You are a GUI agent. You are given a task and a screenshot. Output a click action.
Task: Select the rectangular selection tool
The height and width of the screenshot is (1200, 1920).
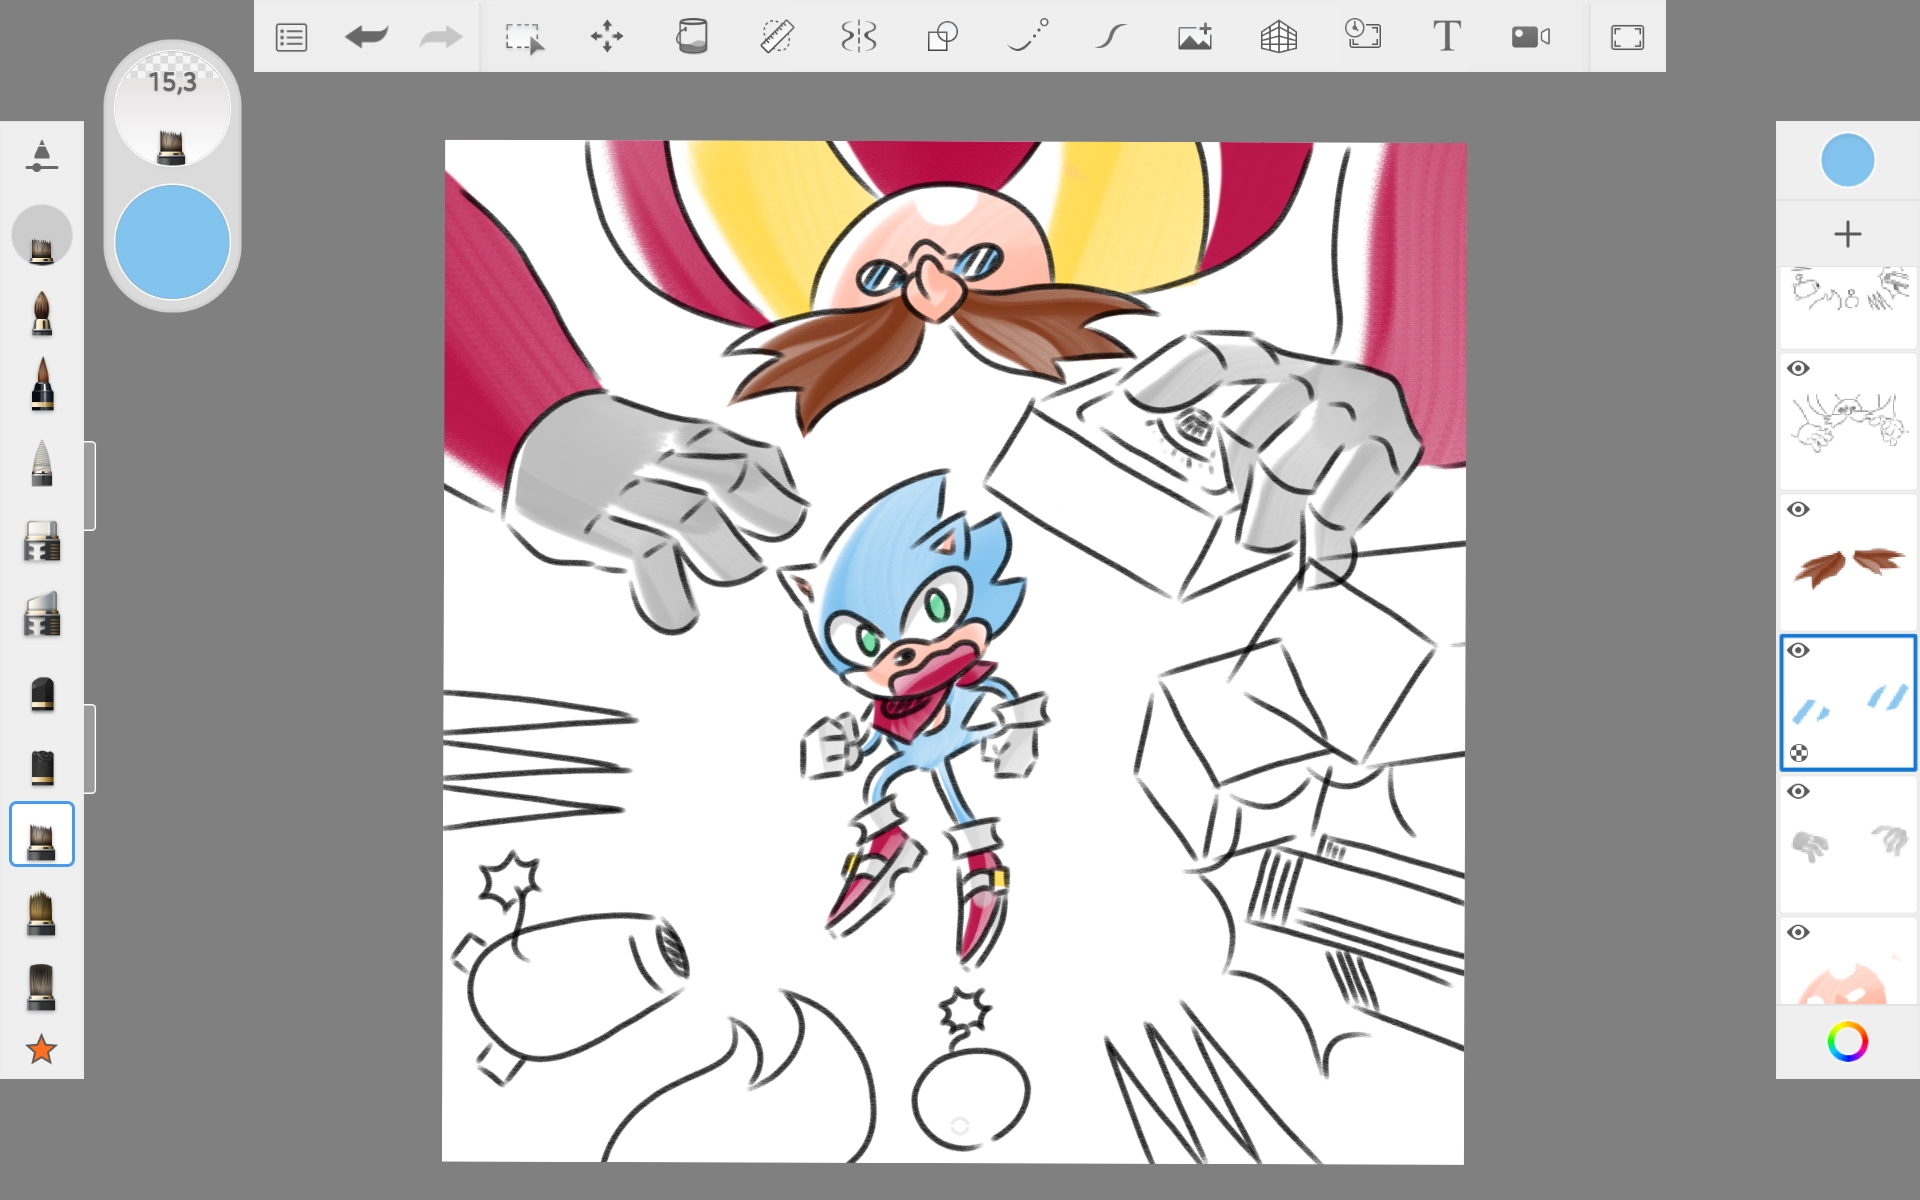[x=523, y=38]
